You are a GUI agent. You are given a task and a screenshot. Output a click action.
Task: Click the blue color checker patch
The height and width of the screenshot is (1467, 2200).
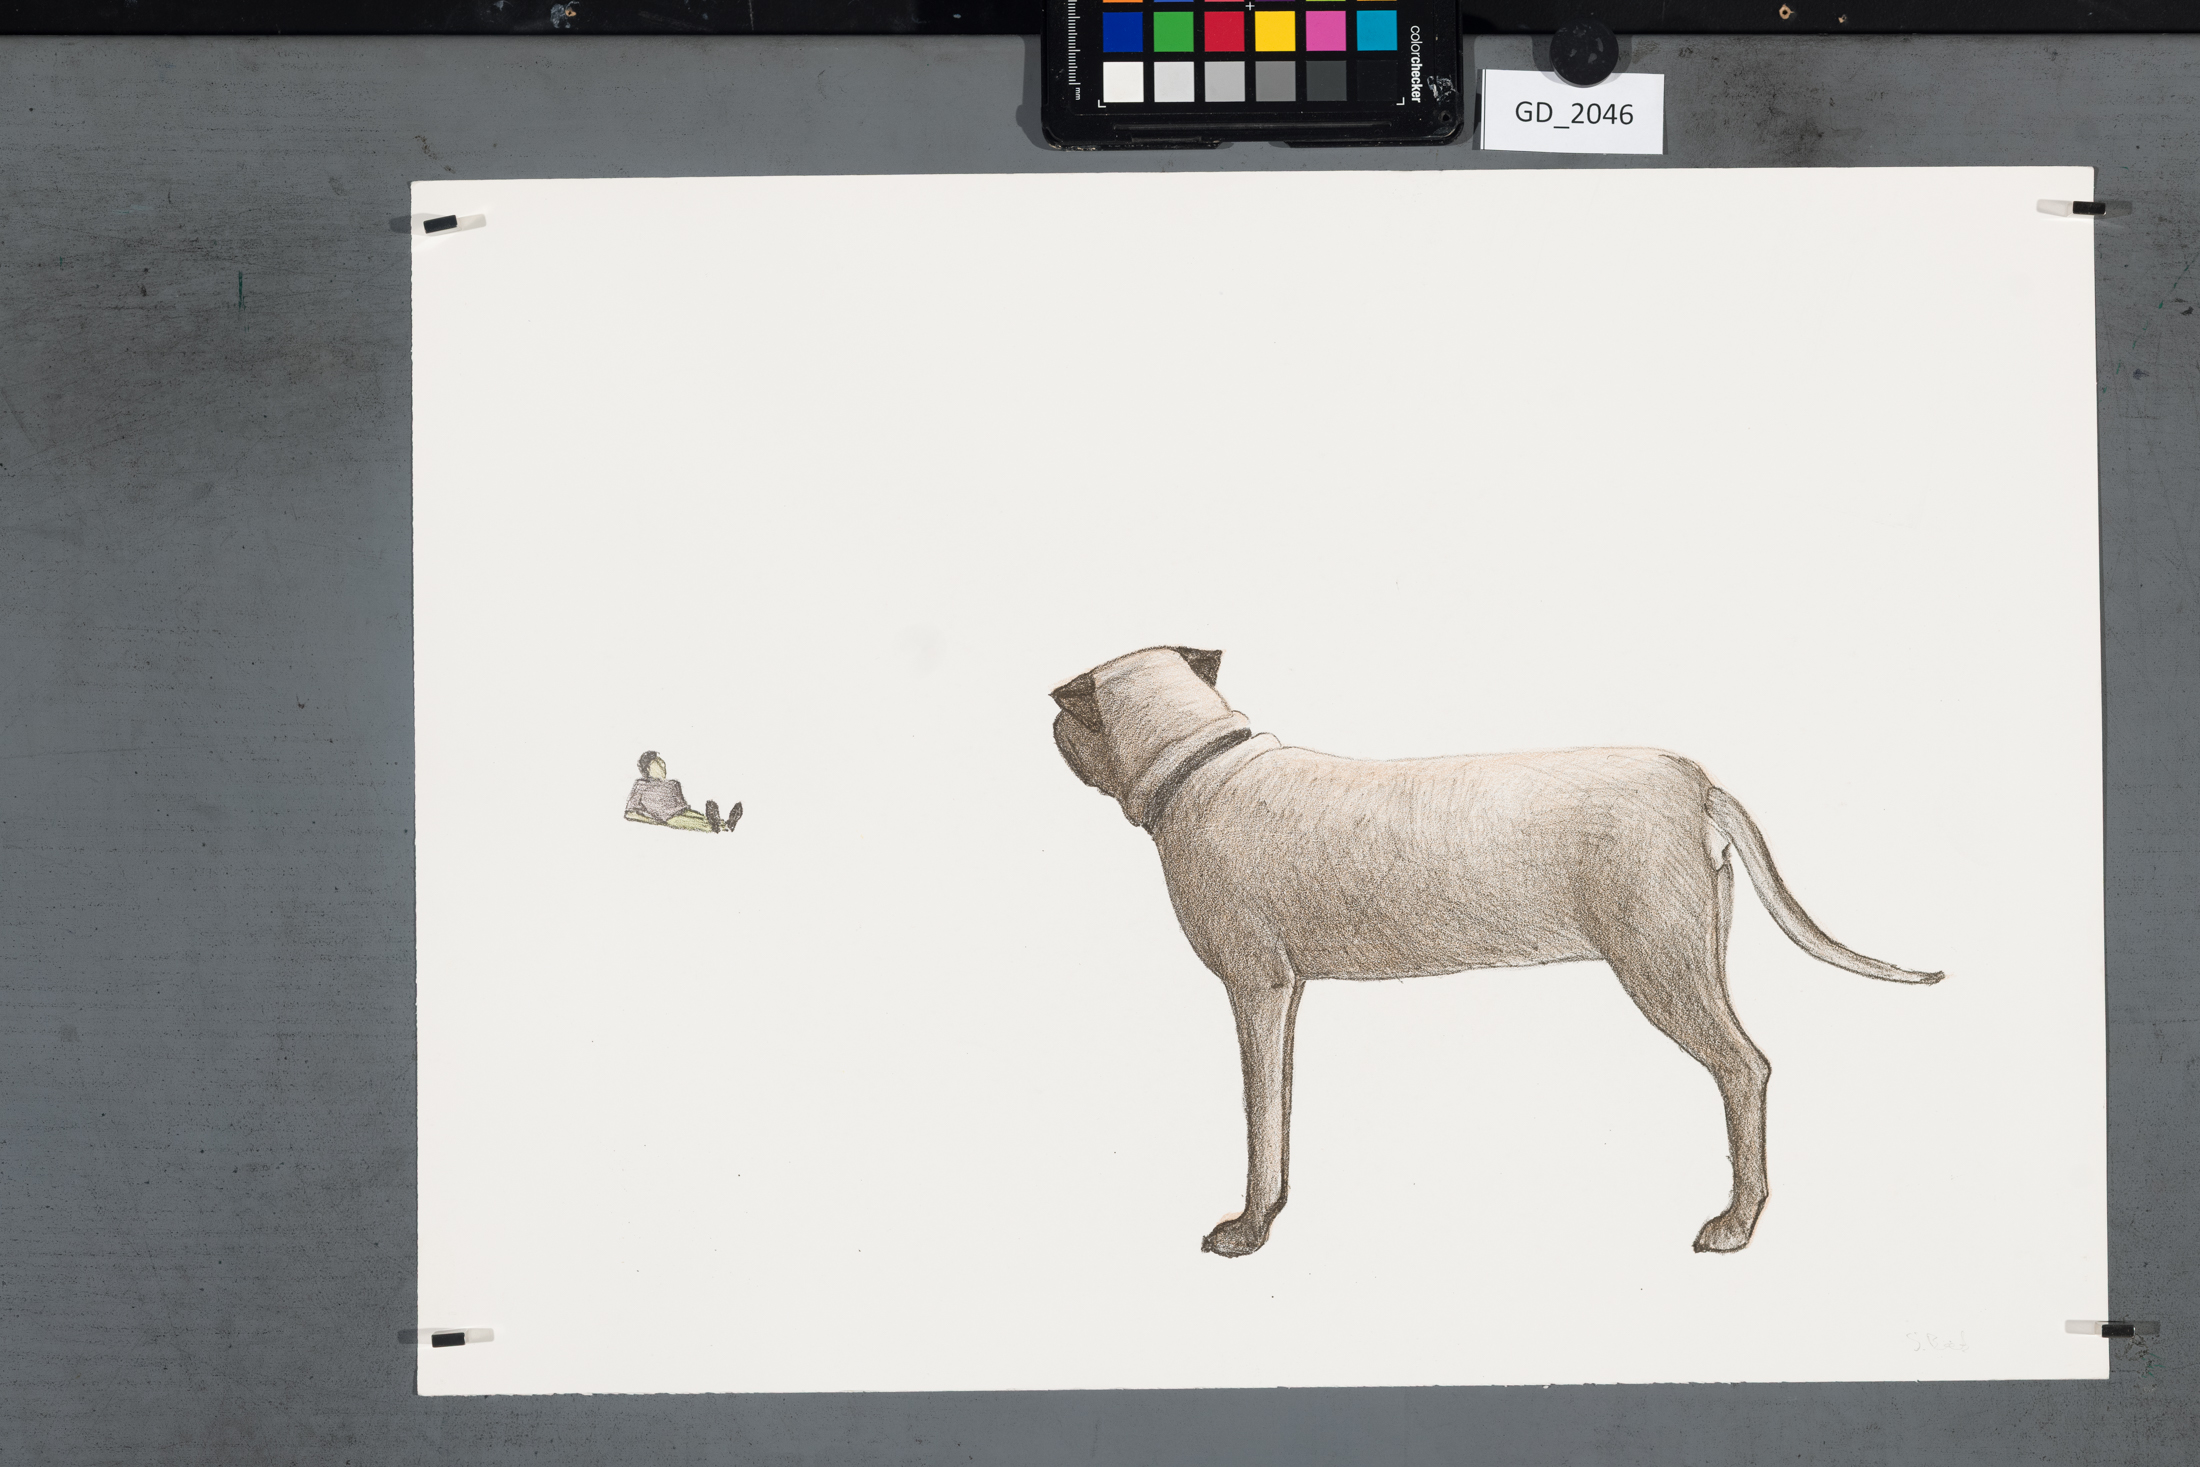[1122, 32]
